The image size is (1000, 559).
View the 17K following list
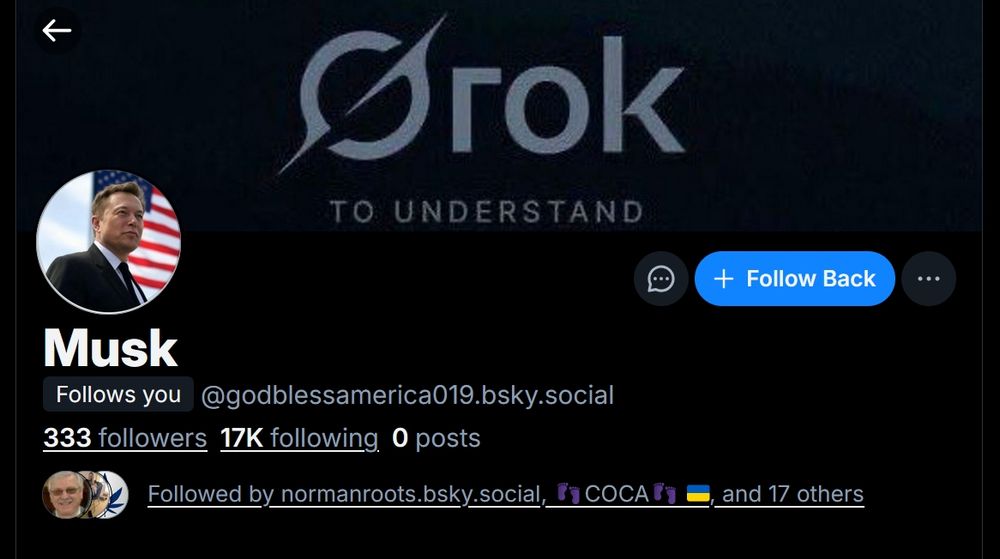(299, 438)
